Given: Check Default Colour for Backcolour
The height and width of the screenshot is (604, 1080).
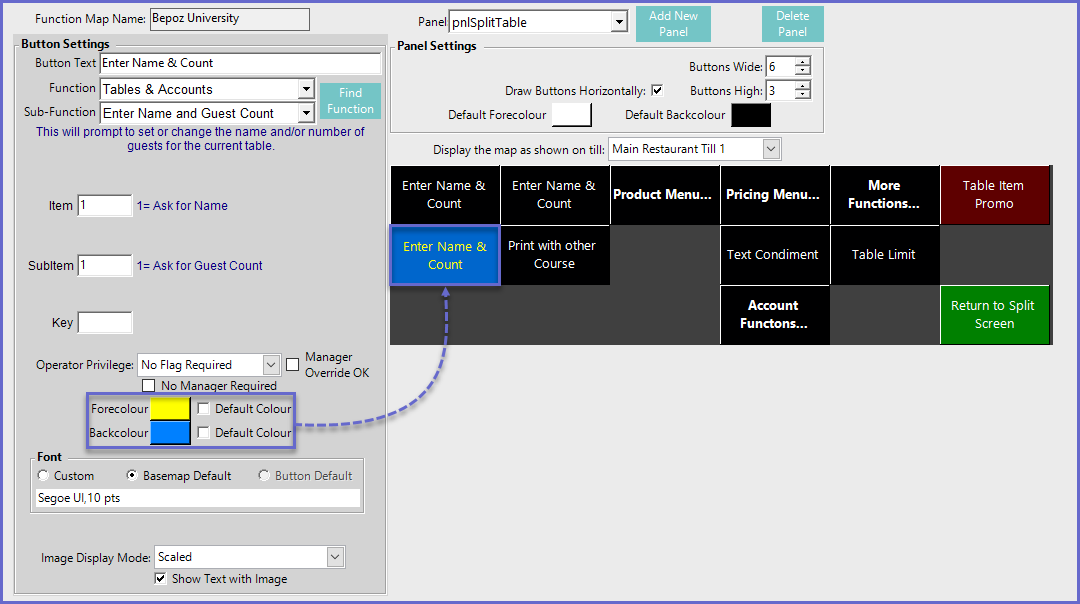Looking at the screenshot, I should coord(203,433).
